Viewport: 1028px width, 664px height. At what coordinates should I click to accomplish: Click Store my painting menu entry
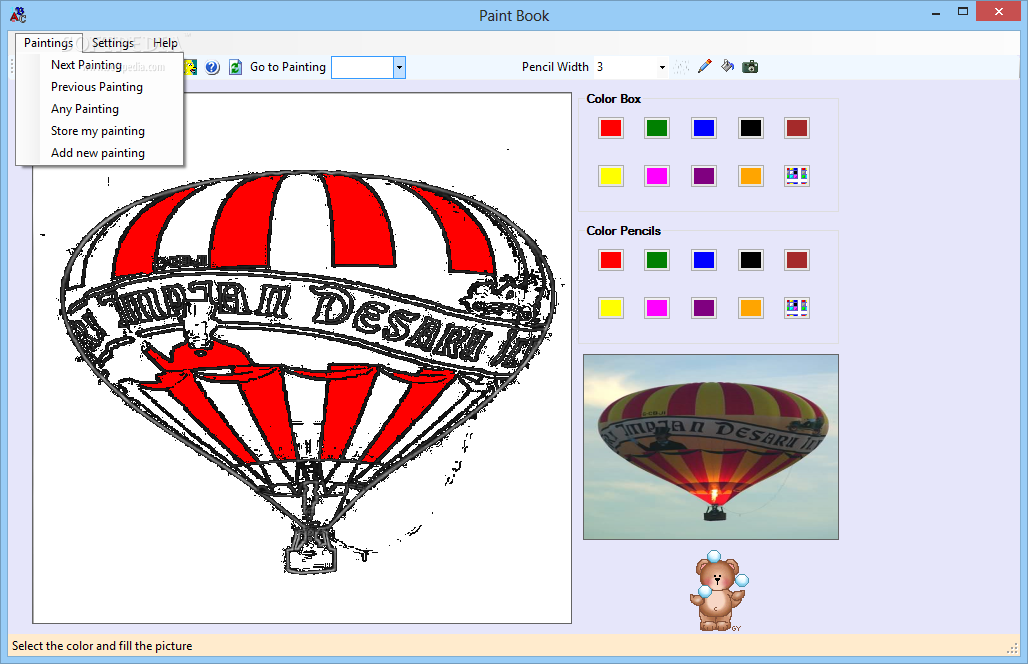99,130
